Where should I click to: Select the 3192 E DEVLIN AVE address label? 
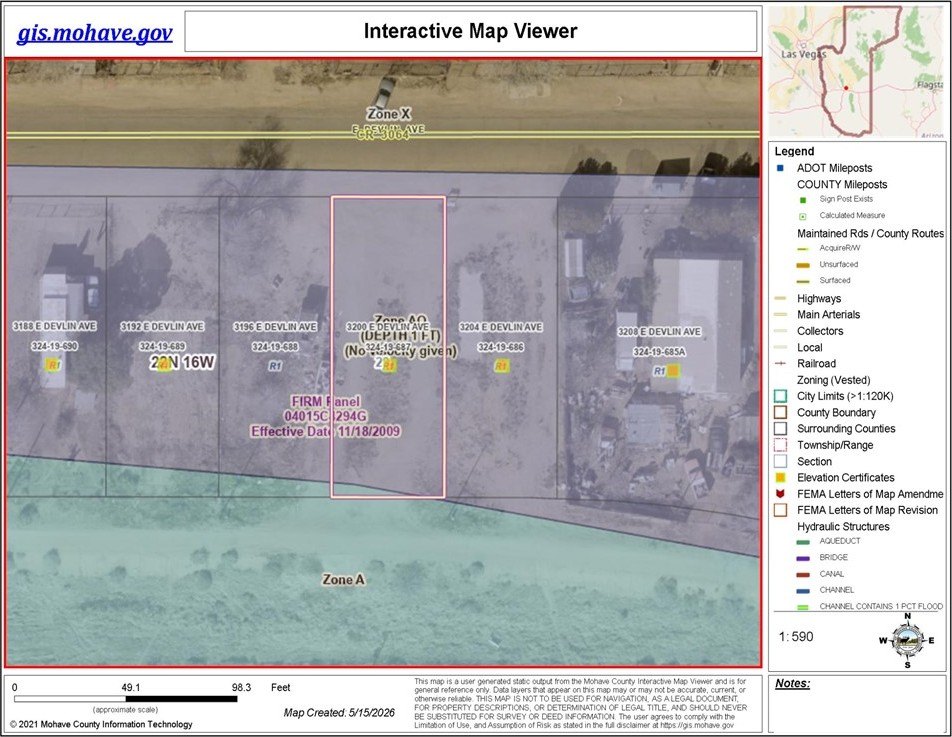tap(162, 327)
